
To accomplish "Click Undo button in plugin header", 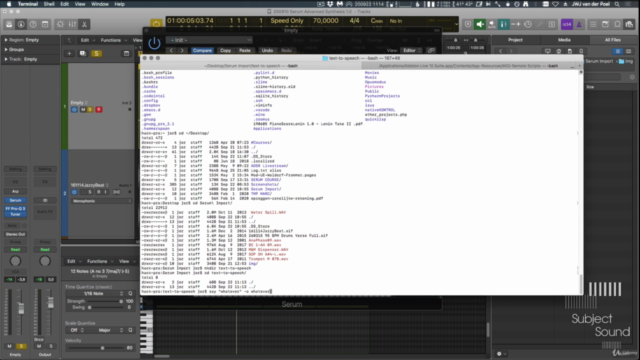I will [x=267, y=51].
